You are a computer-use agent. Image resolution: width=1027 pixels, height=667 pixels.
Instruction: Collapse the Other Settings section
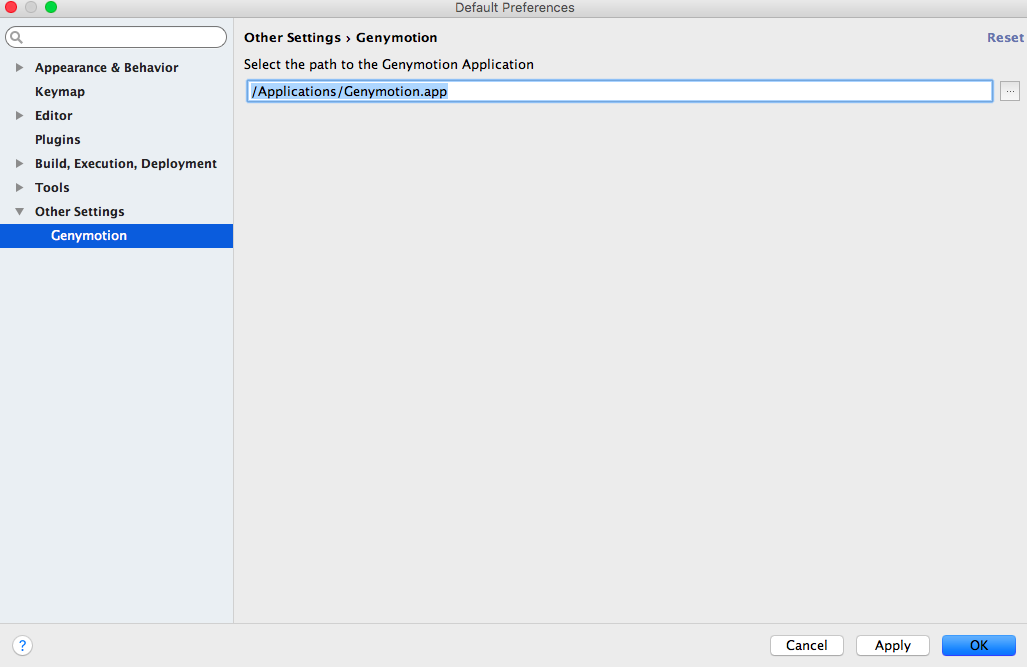click(x=20, y=212)
